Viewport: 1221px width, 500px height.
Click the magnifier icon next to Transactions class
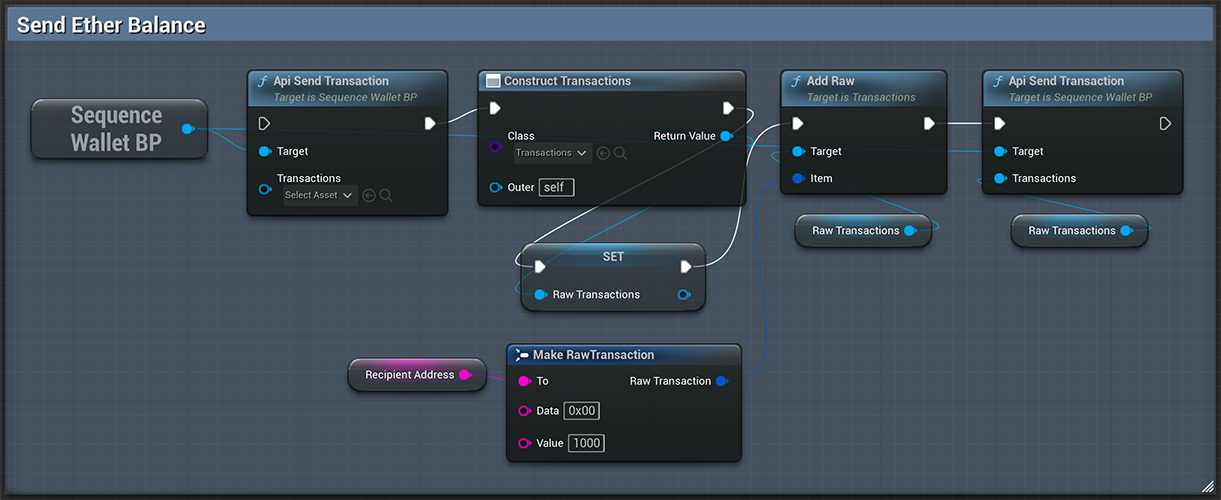point(620,153)
